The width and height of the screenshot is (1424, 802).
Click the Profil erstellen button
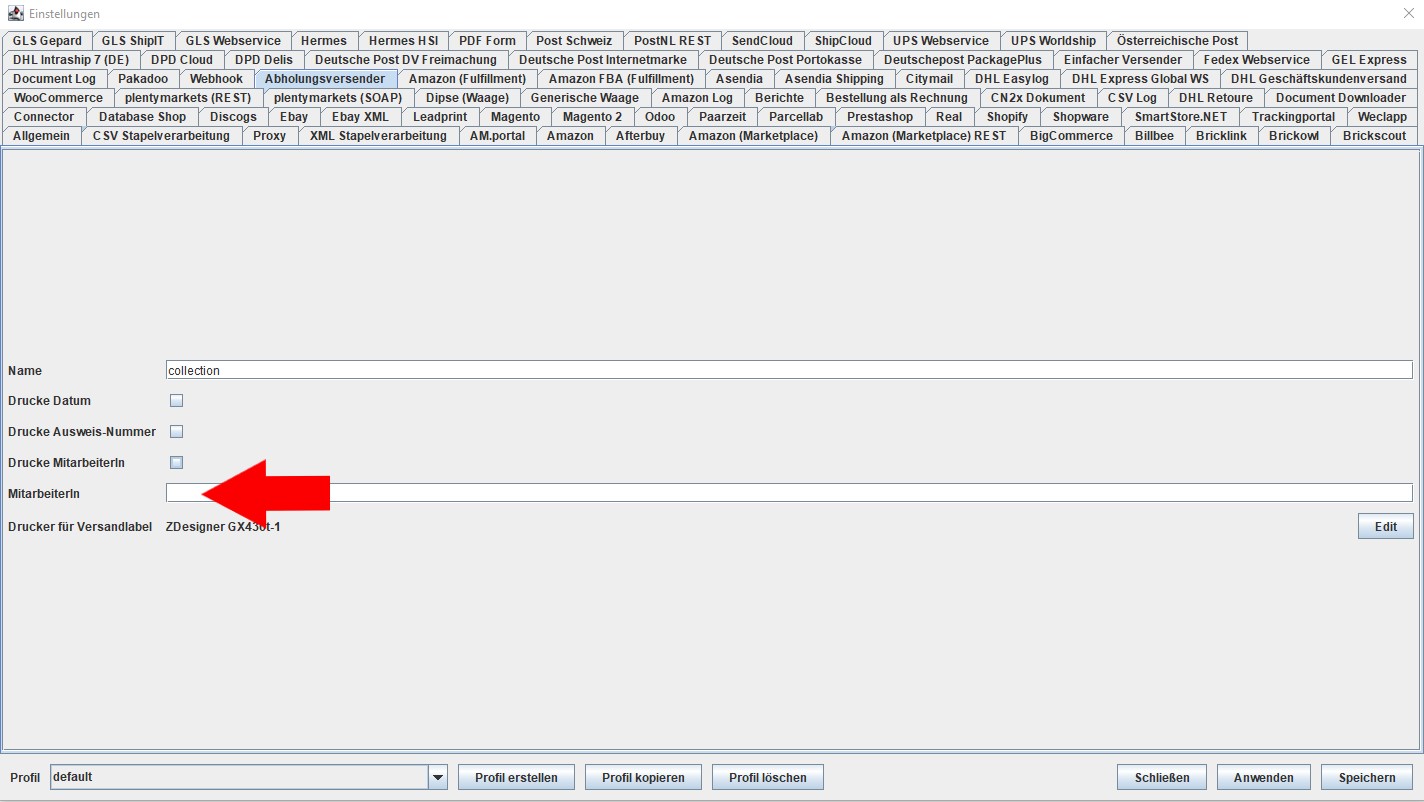[516, 777]
